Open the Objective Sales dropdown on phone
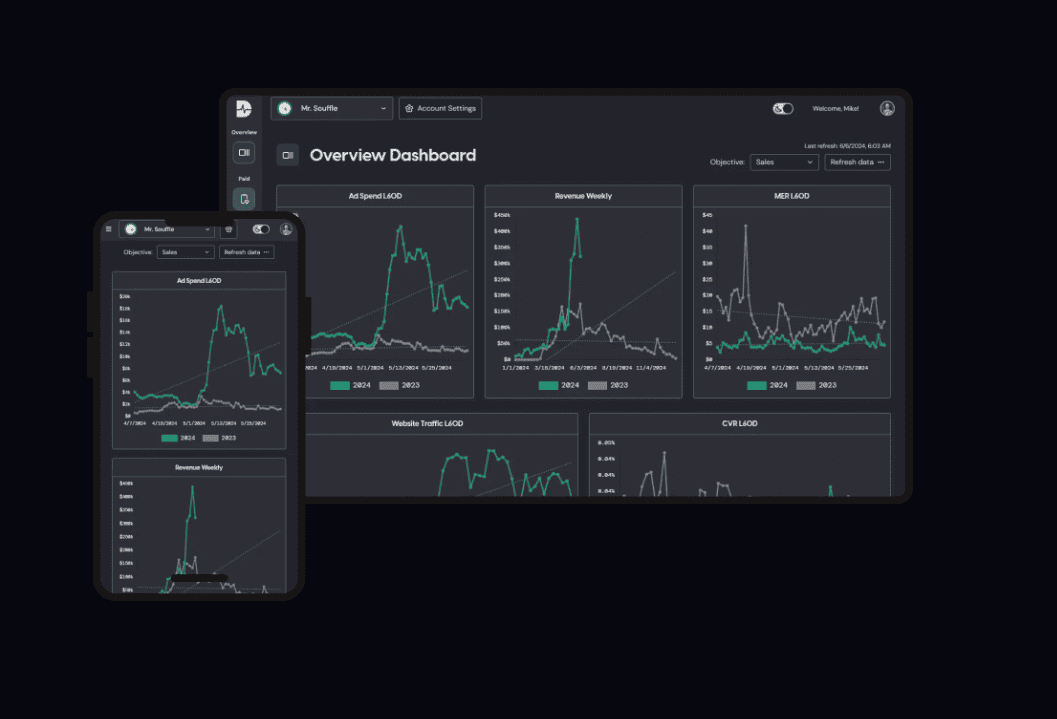This screenshot has width=1057, height=719. tap(186, 252)
